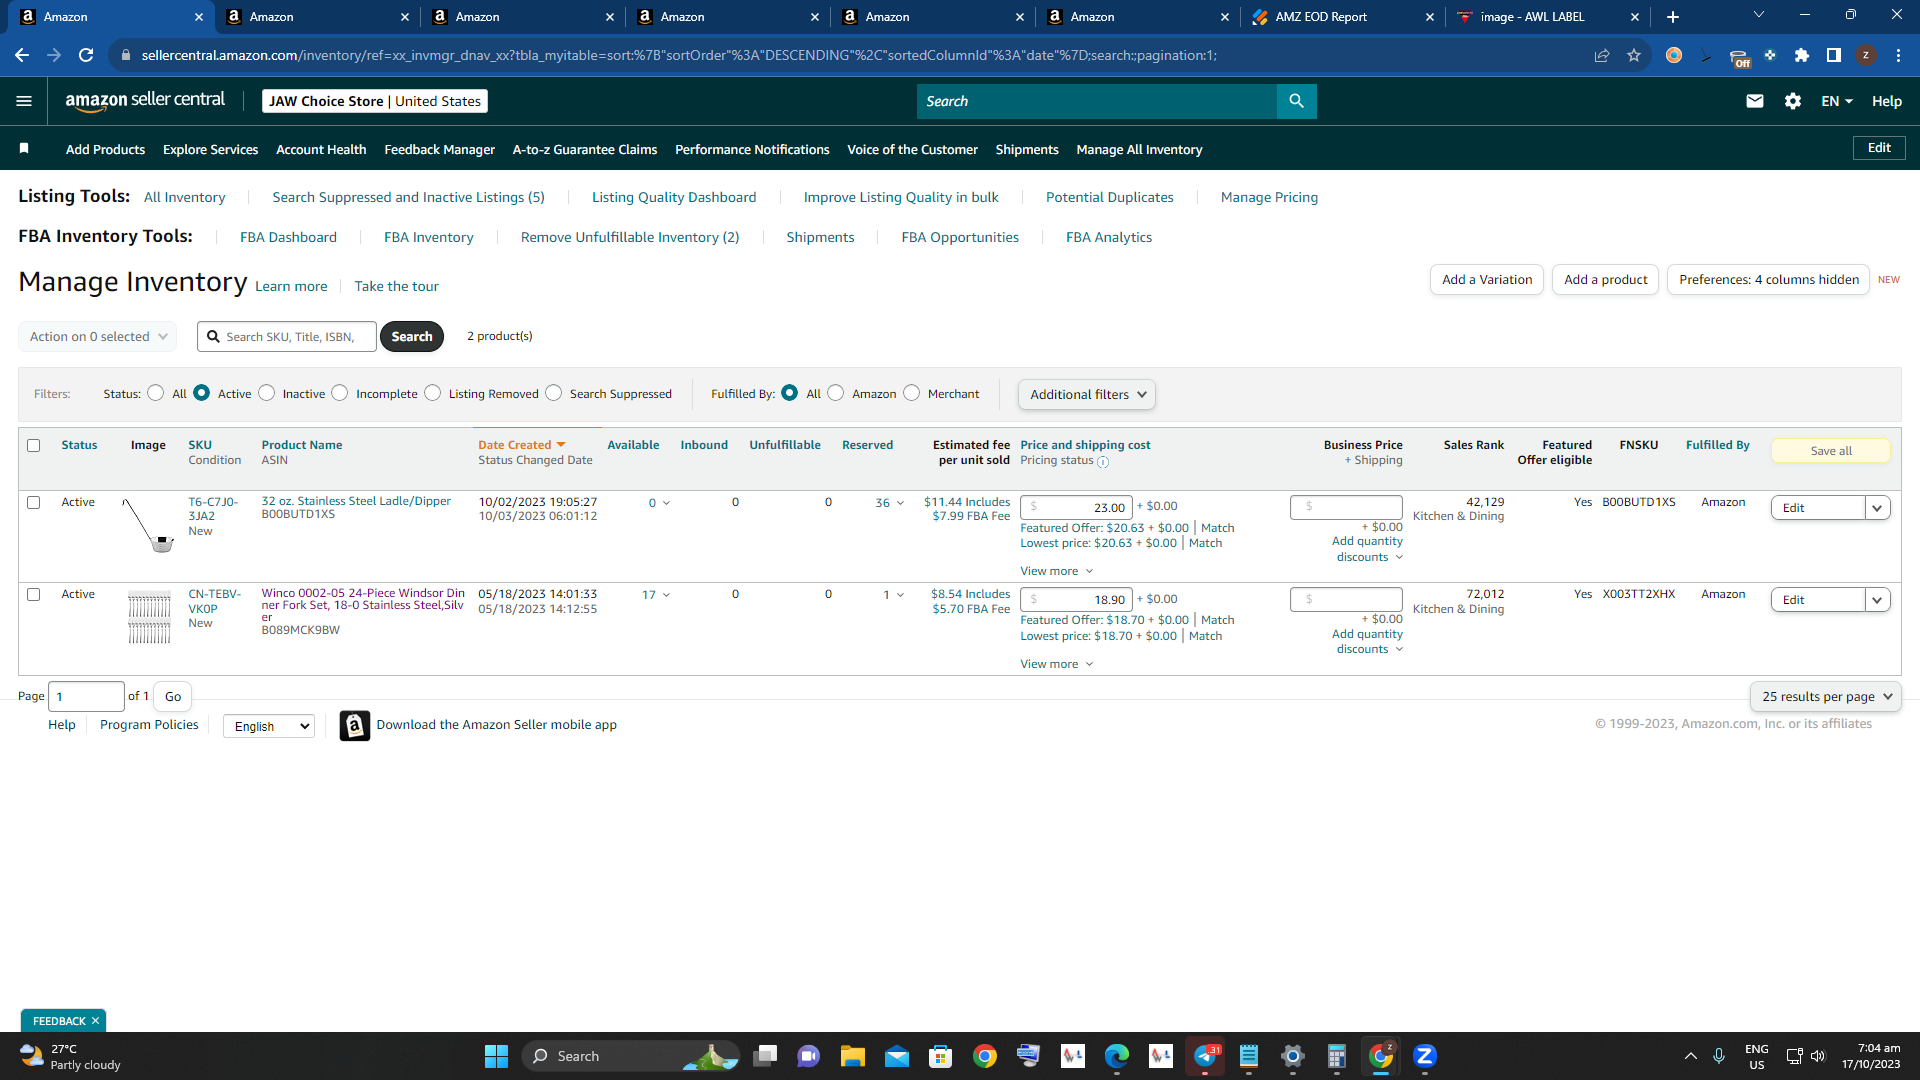Bookmark this page with the star icon
Image resolution: width=1920 pixels, height=1080 pixels.
[x=1634, y=55]
